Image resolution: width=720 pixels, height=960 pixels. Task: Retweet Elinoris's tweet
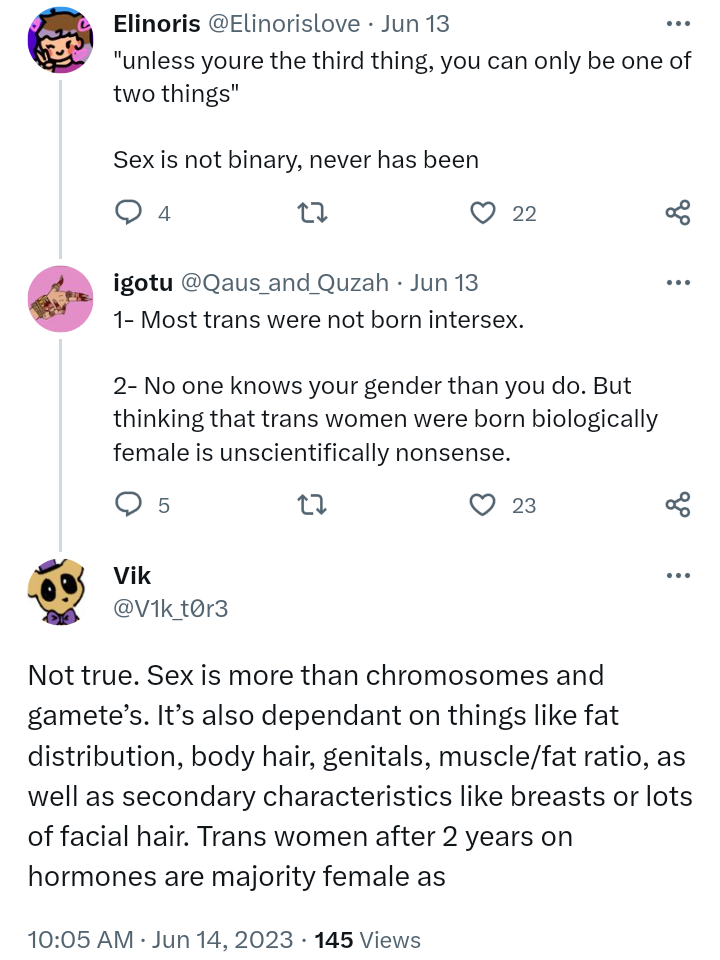coord(313,212)
